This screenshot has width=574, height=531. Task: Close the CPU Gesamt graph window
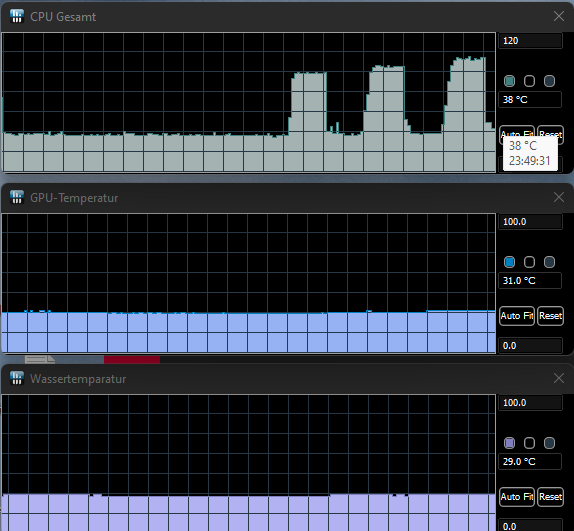click(559, 16)
